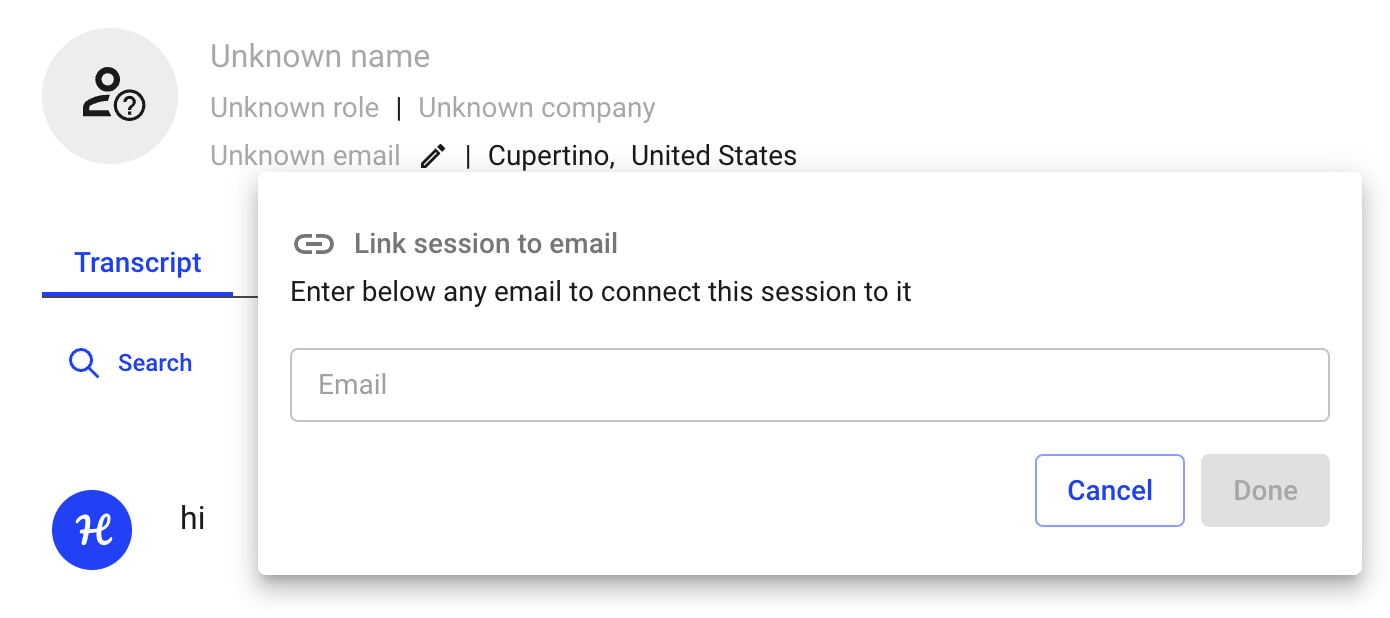Click the Unknown email label

305,156
